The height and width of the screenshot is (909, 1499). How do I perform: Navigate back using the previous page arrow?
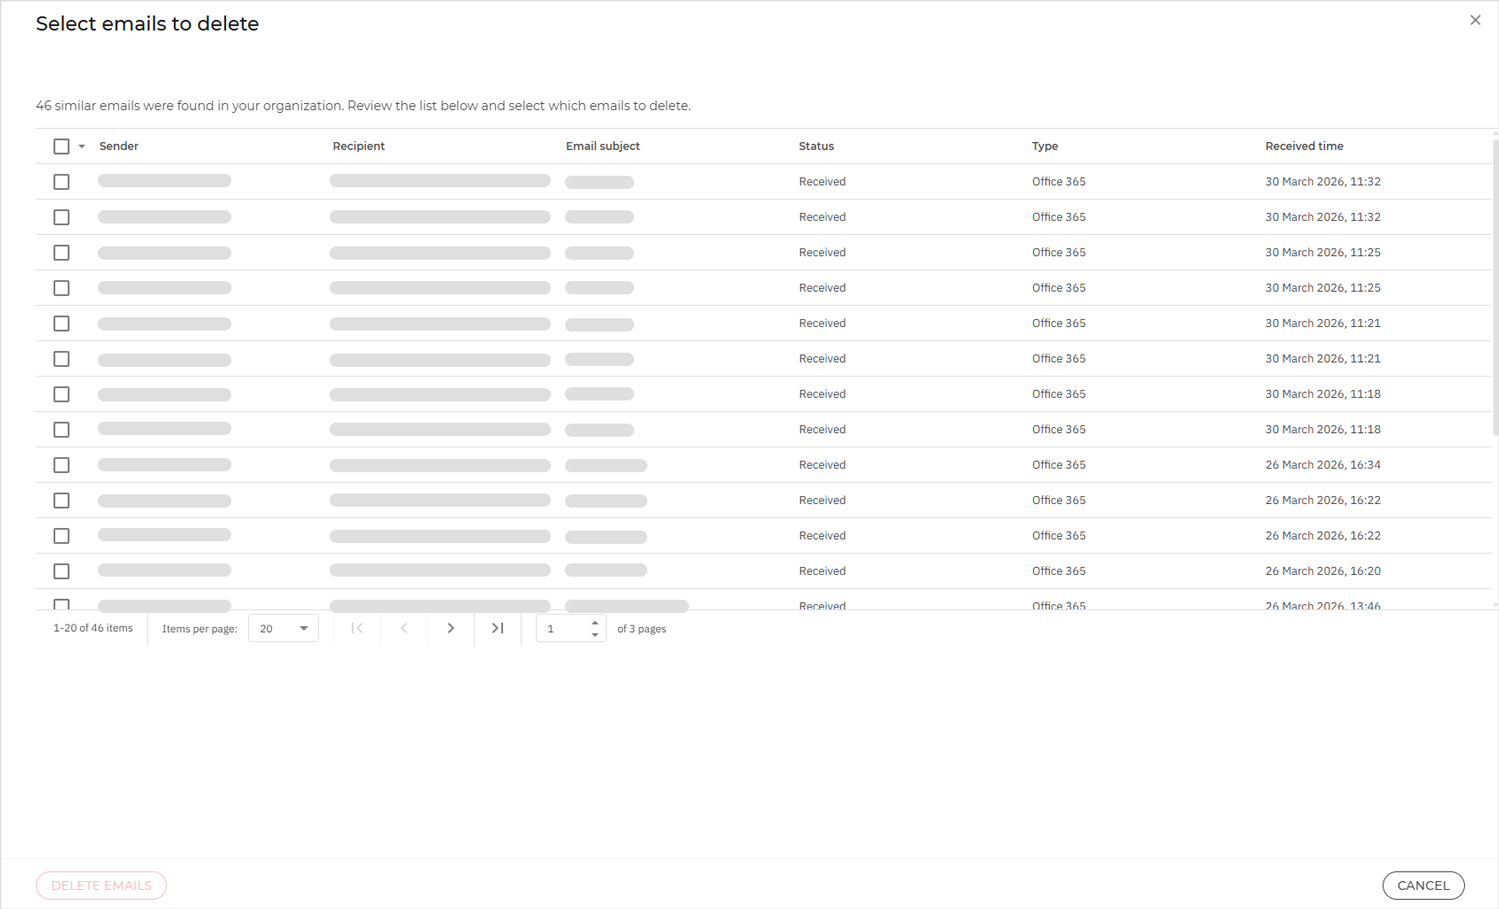point(404,628)
